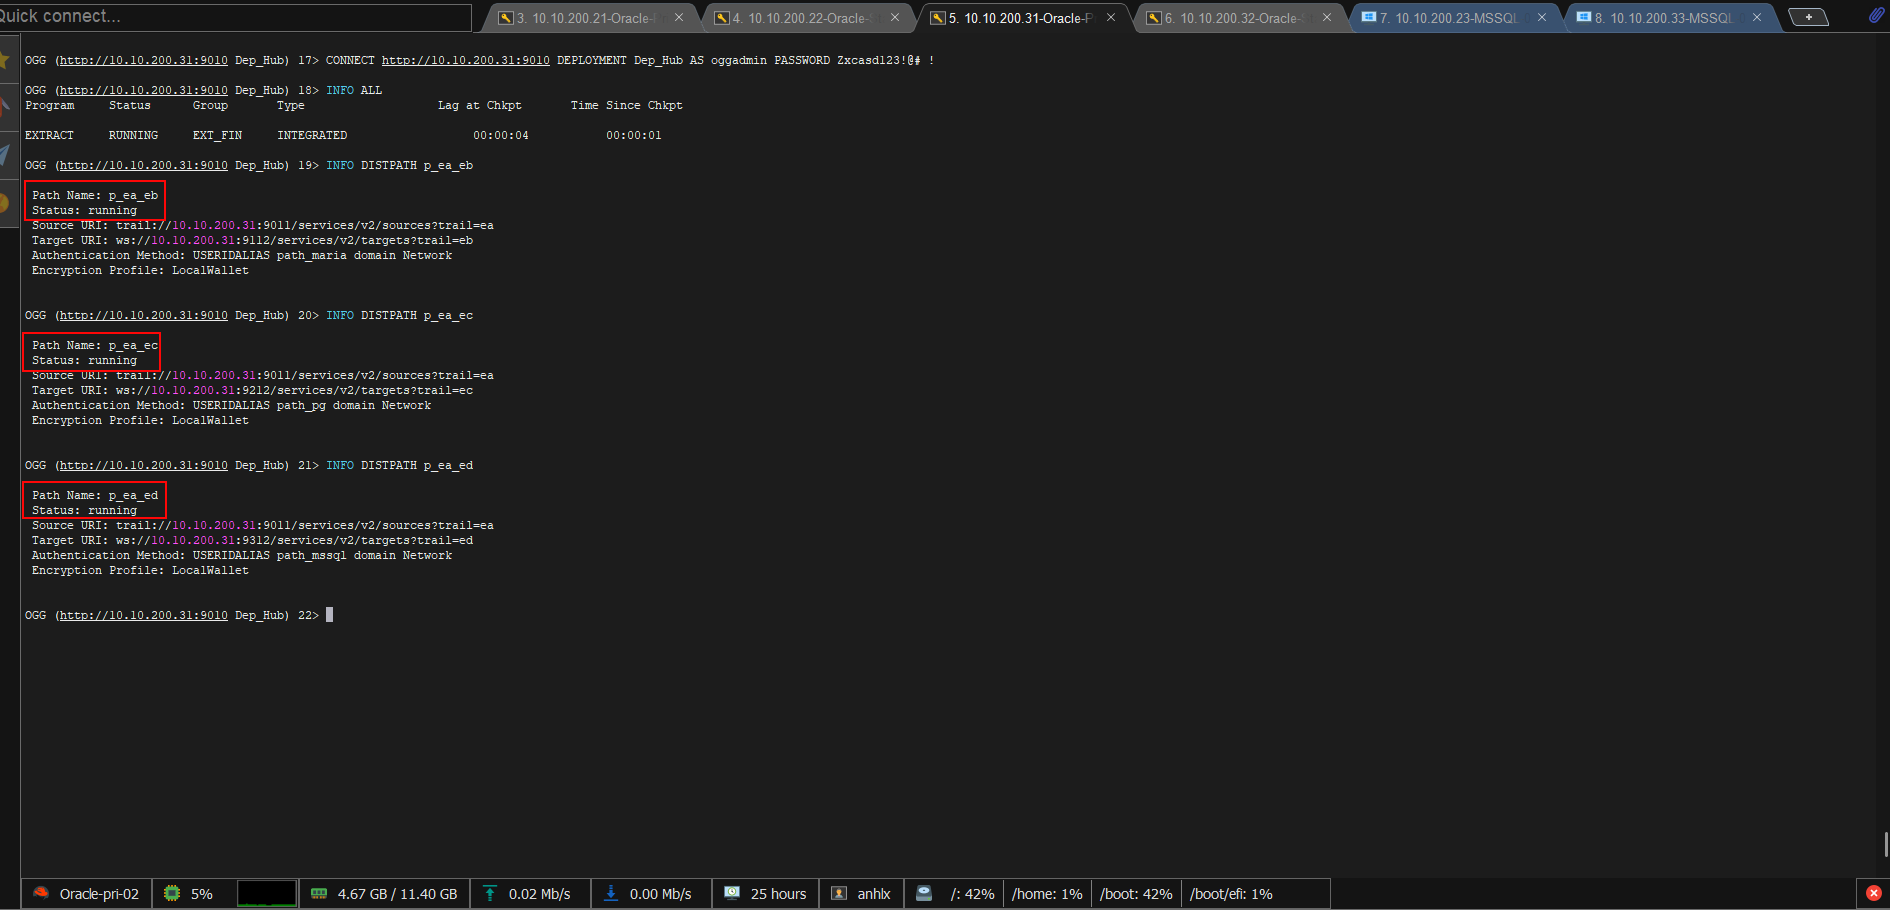
Task: Click the 00:00:04 lag at checkpoint value
Action: pos(501,135)
